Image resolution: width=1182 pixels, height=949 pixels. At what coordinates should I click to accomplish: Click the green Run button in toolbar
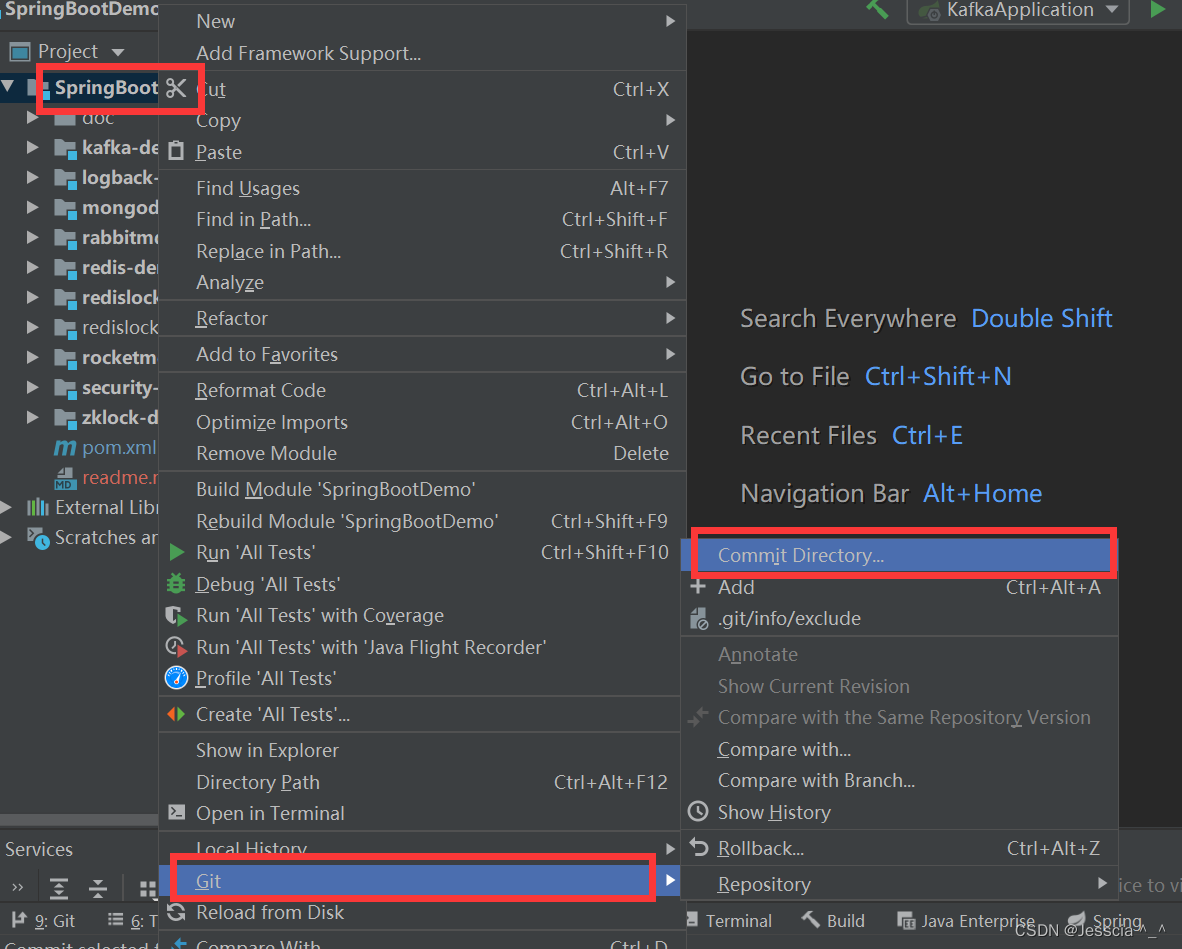pos(1158,10)
